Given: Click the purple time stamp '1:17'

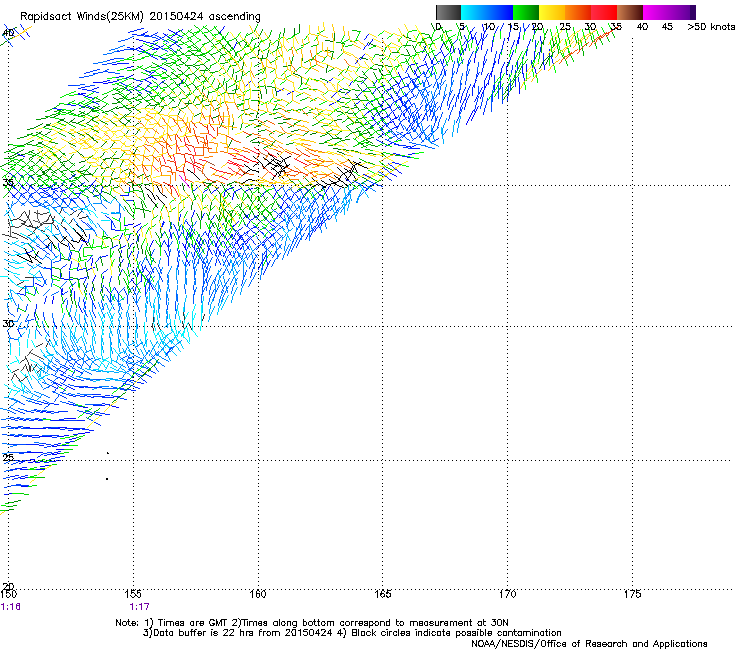Looking at the screenshot, I should pyautogui.click(x=140, y=607).
